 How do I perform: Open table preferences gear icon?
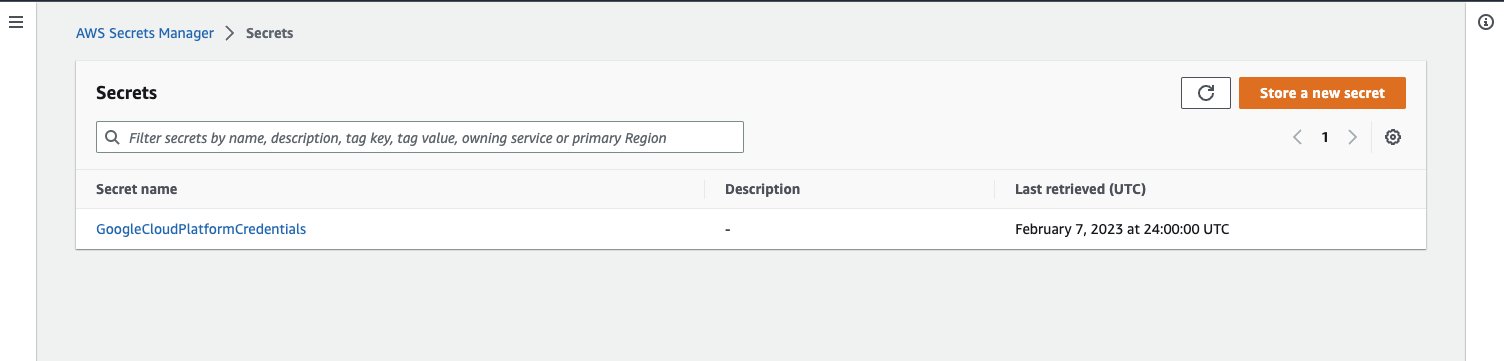[x=1392, y=138]
